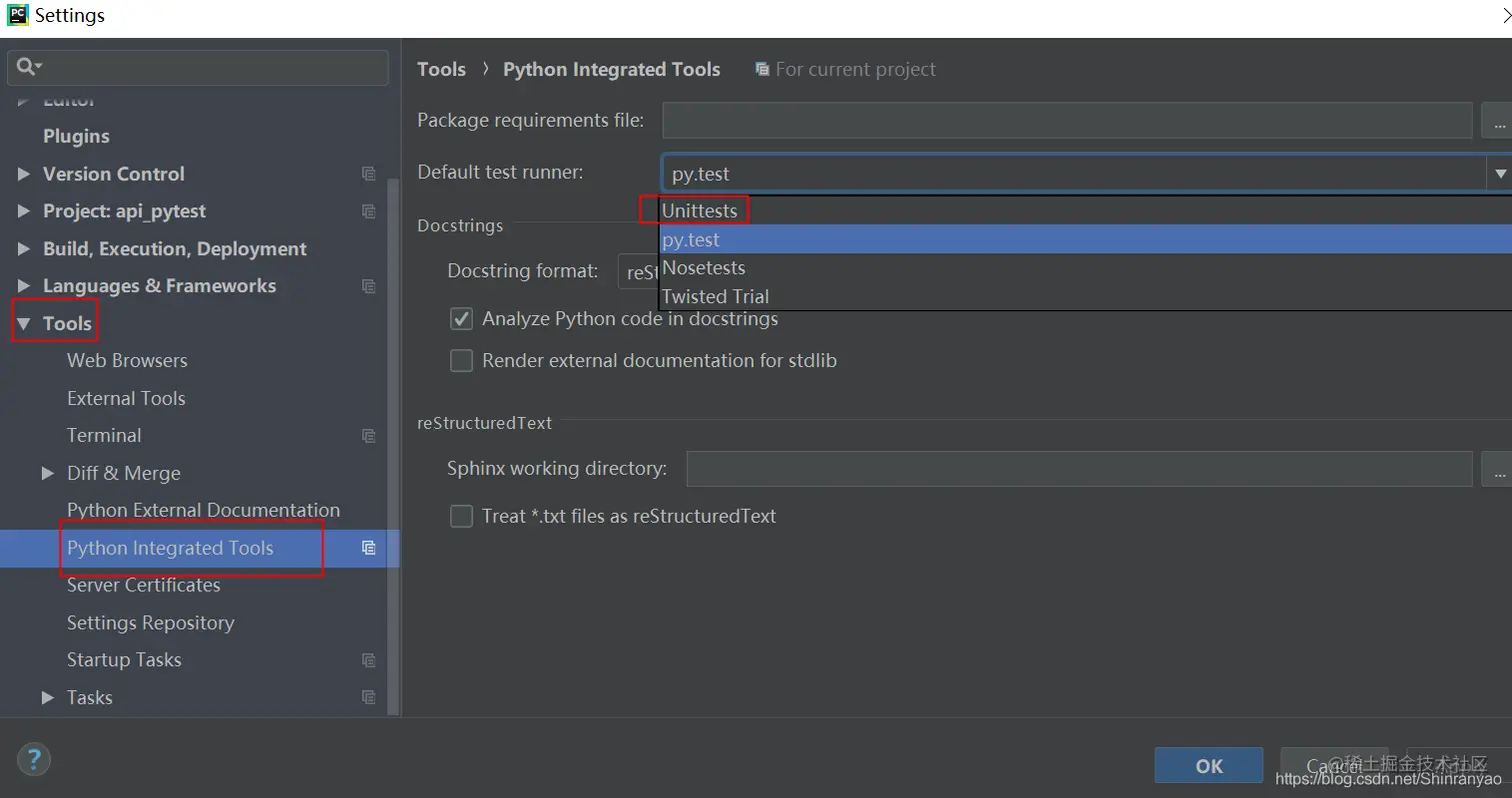Click the project-scope icon beside Project: api_pytest

click(x=368, y=211)
